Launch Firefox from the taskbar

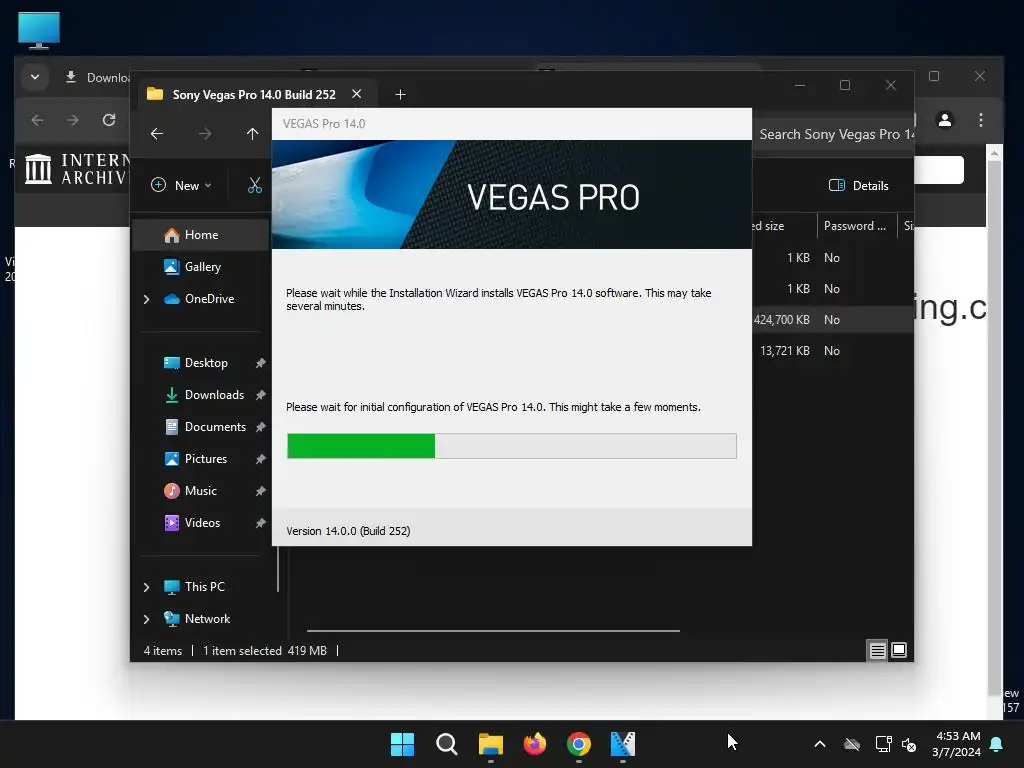click(535, 744)
